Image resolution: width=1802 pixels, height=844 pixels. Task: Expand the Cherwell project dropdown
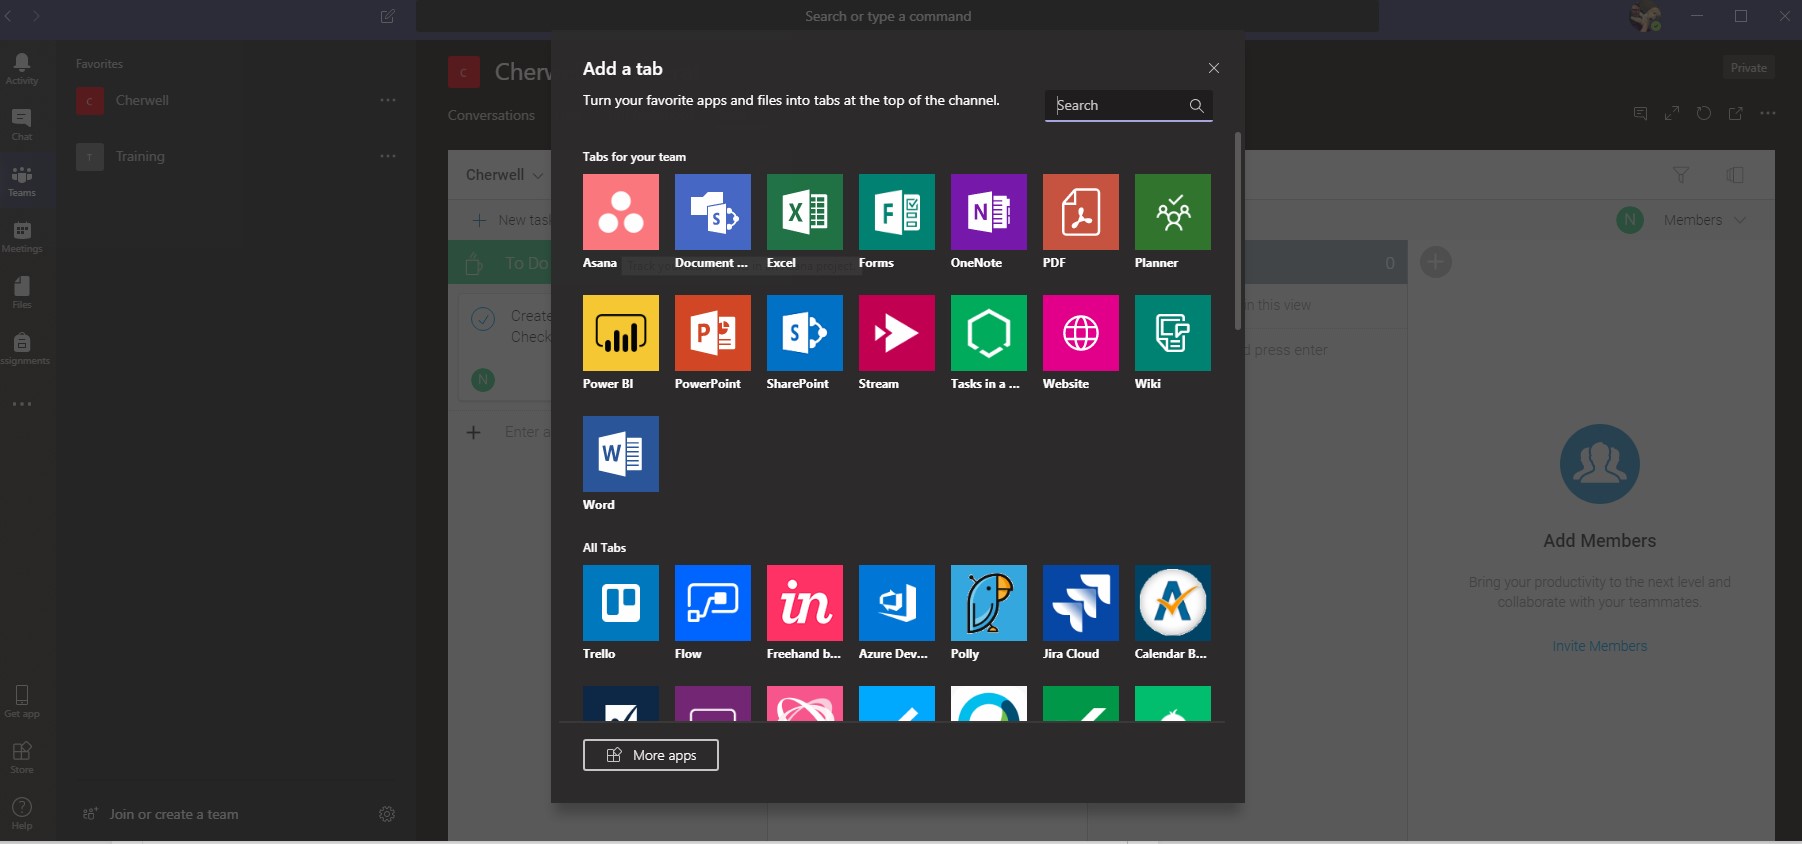point(505,175)
